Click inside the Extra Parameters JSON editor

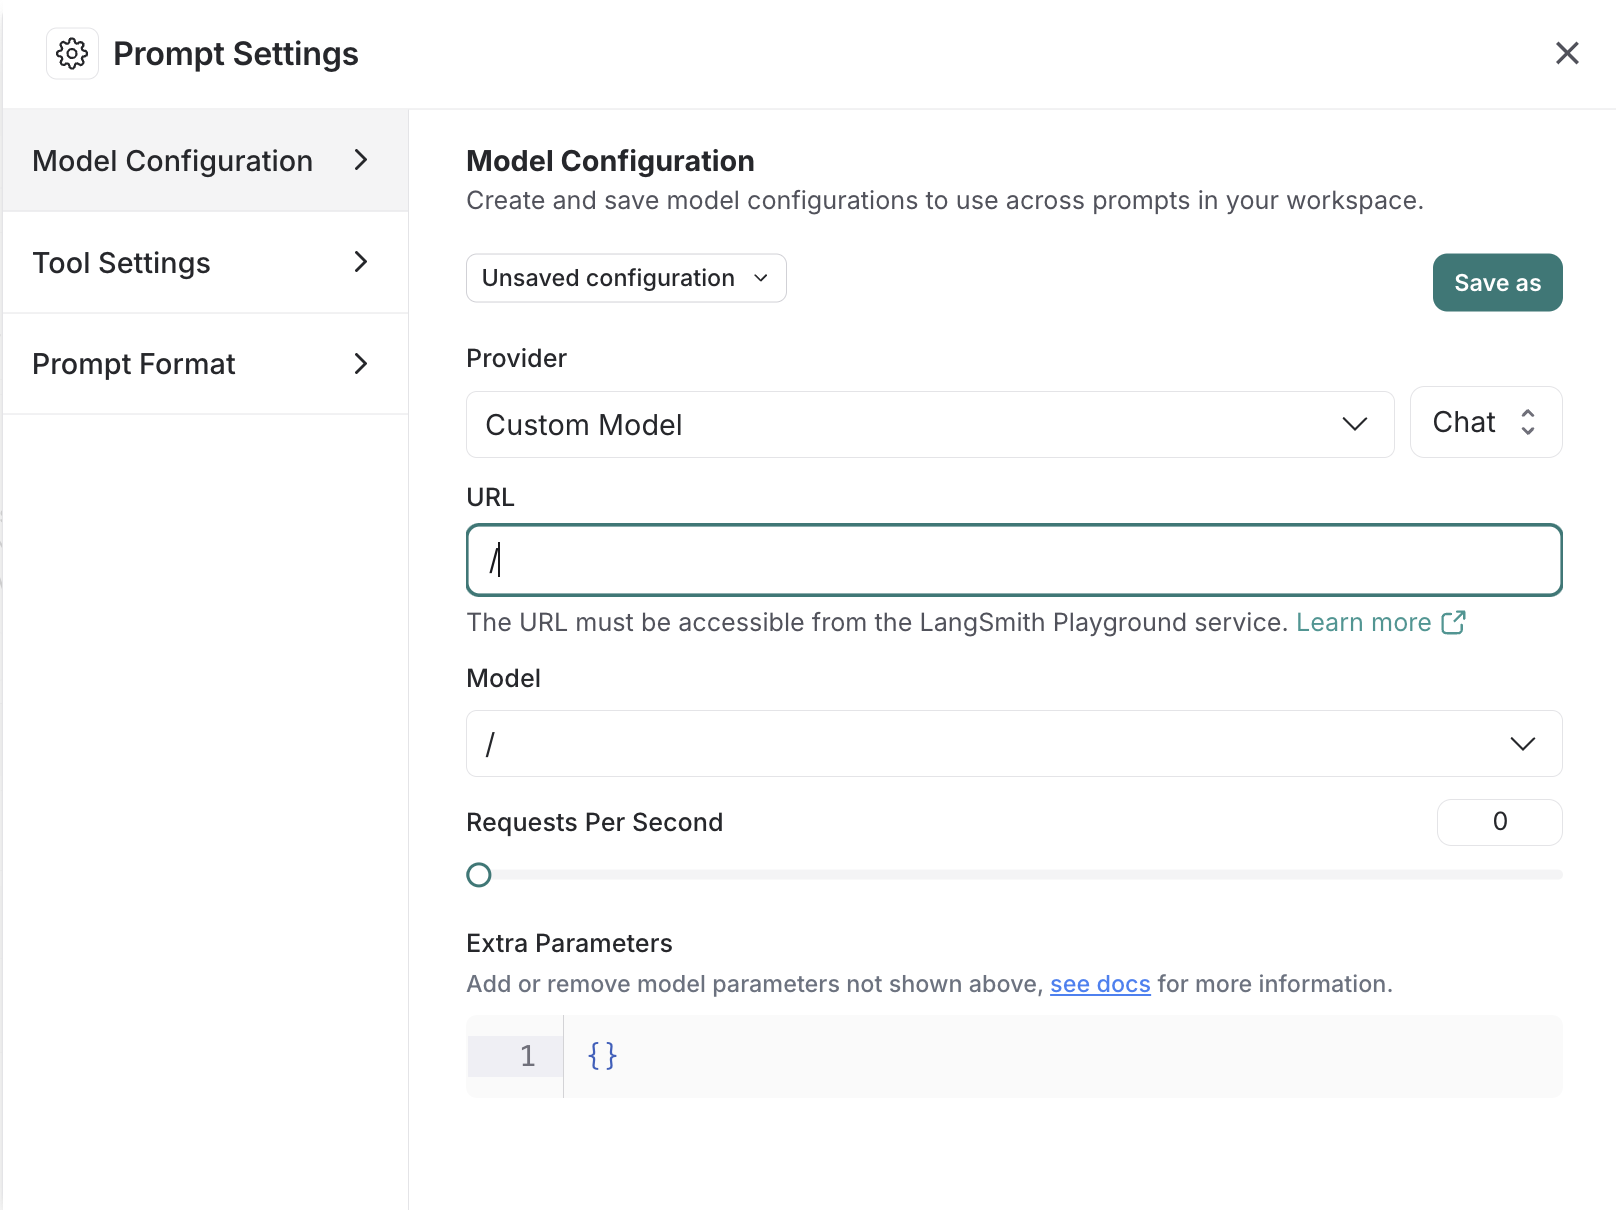point(1060,1056)
